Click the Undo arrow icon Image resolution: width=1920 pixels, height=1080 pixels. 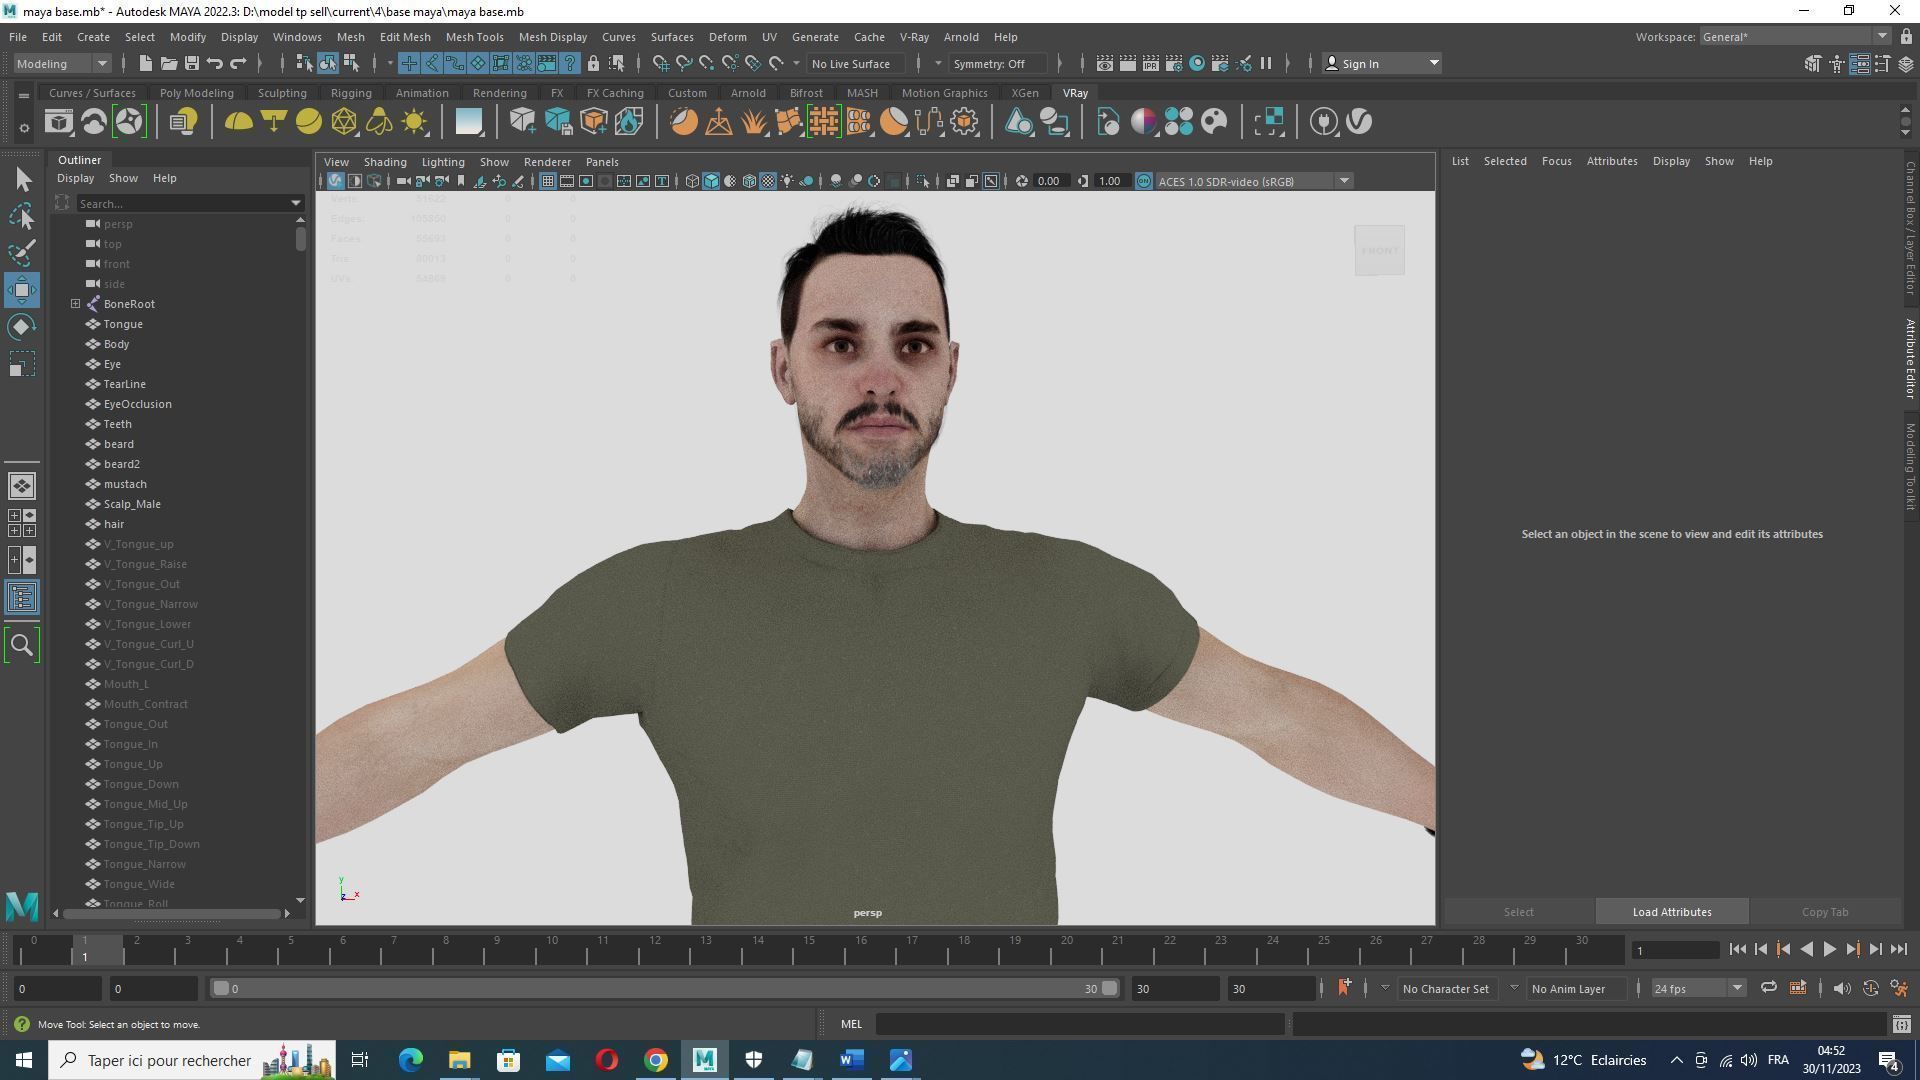coord(214,64)
